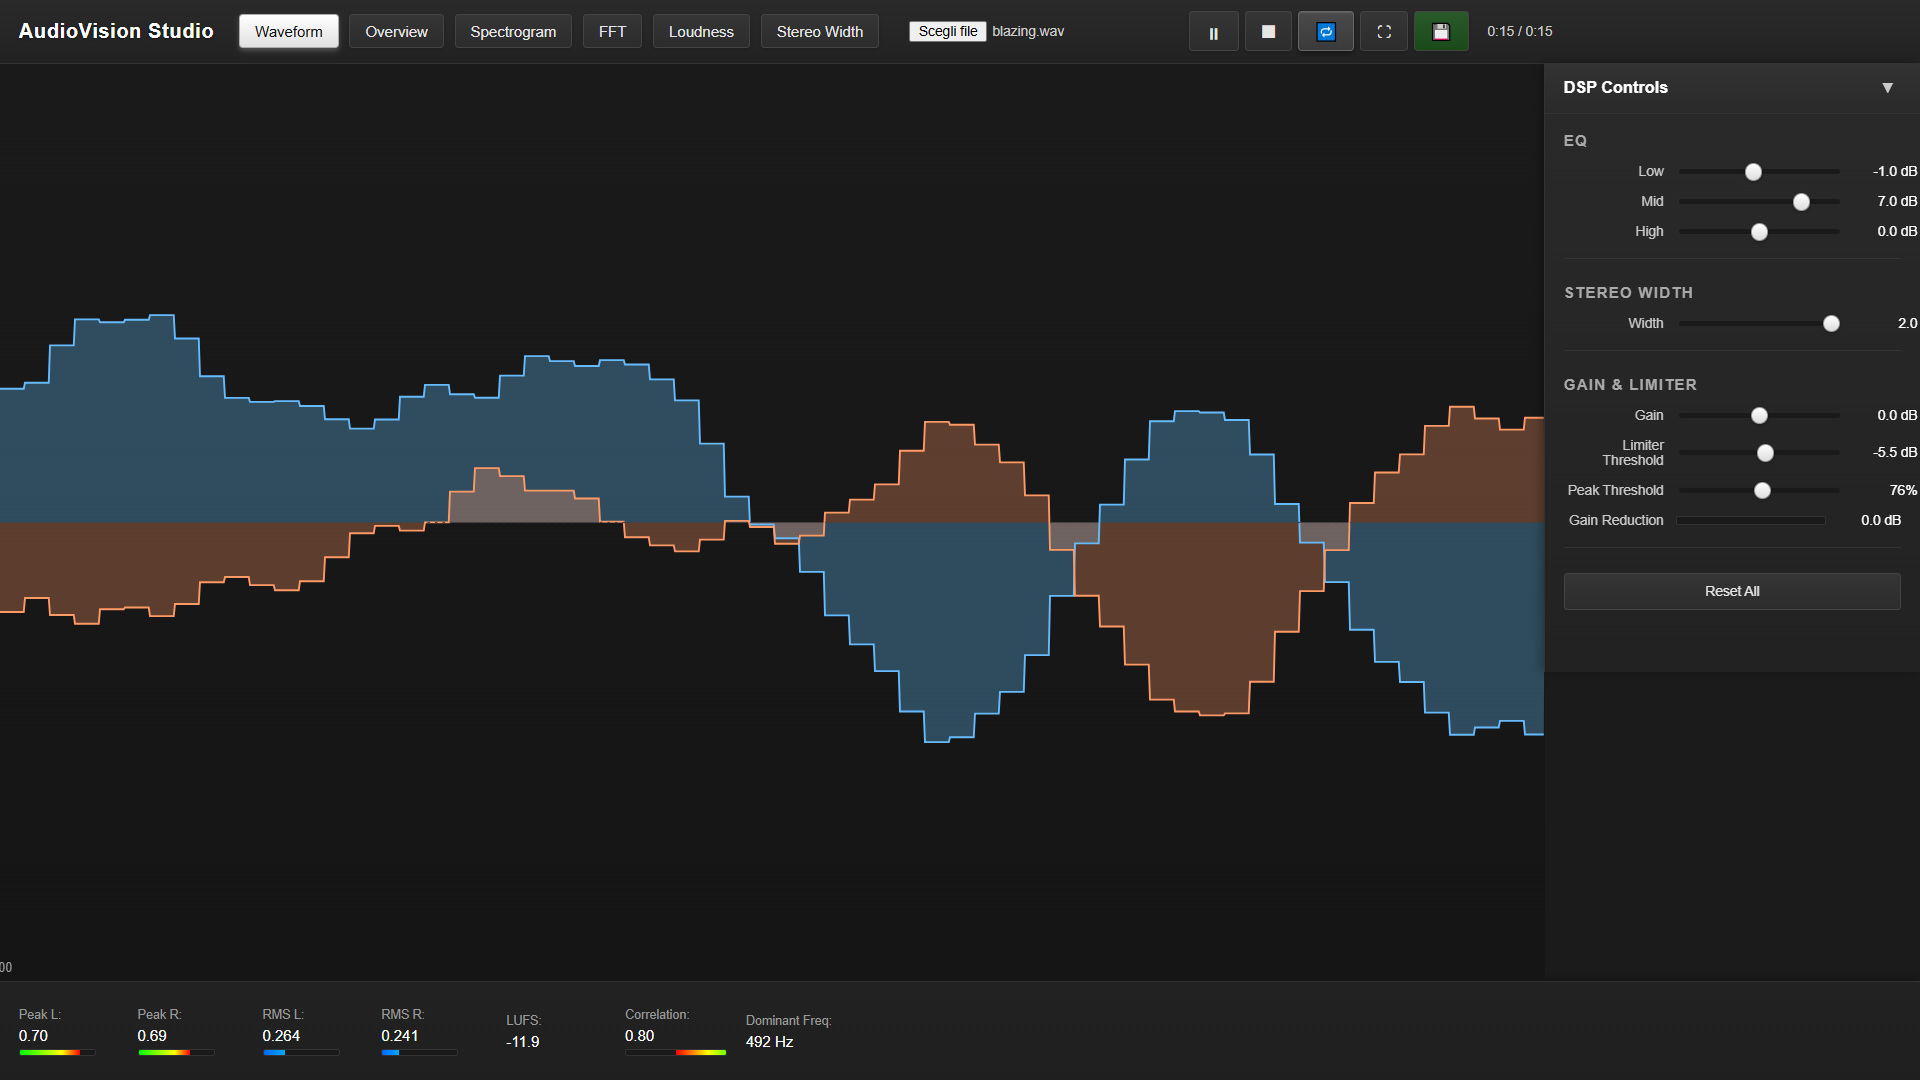
Task: Click the Stereo Width slider knob
Action: (1831, 324)
